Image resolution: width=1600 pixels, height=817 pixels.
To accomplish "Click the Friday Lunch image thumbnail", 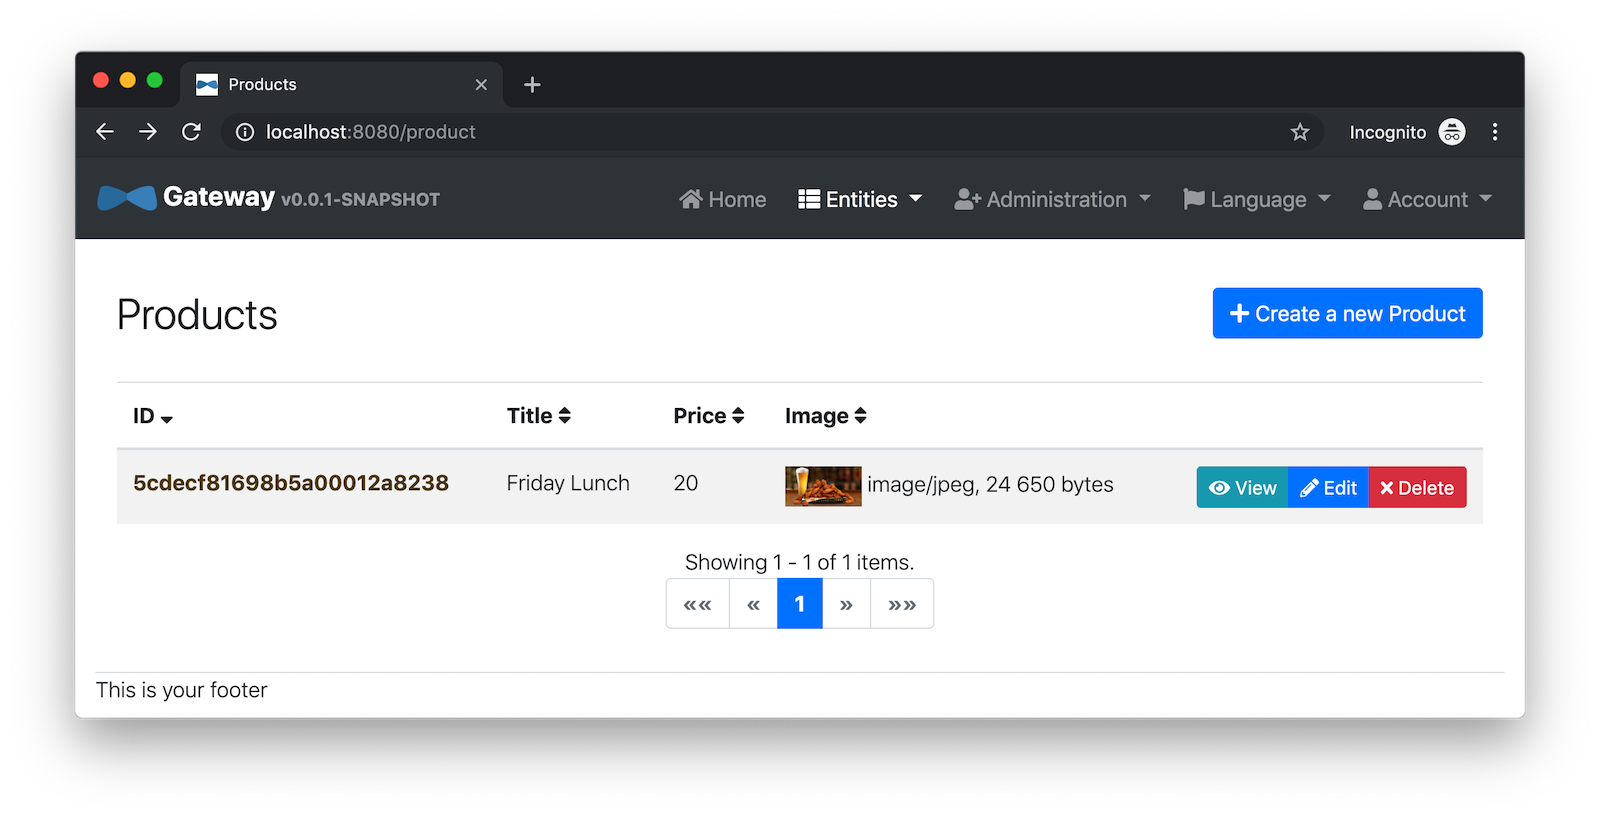I will 822,486.
